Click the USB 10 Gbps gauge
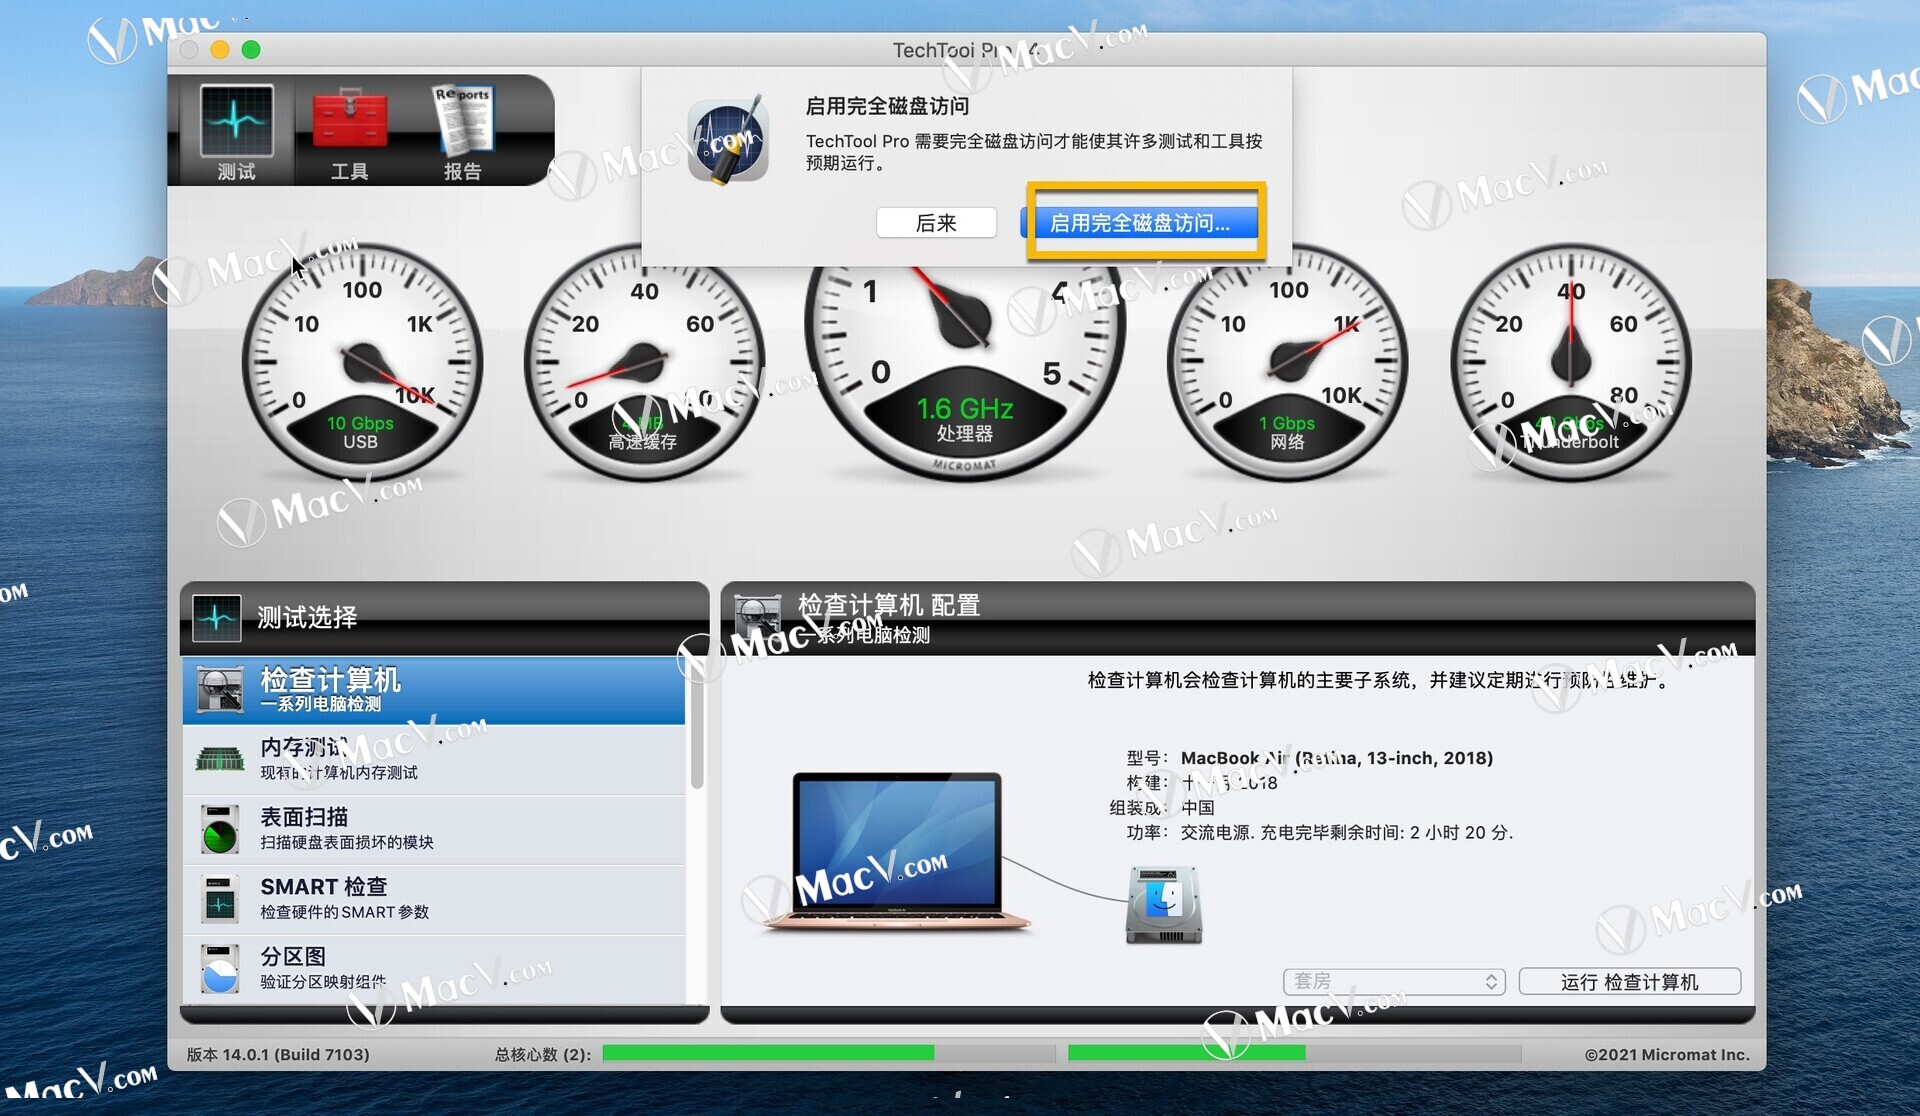 [x=362, y=363]
